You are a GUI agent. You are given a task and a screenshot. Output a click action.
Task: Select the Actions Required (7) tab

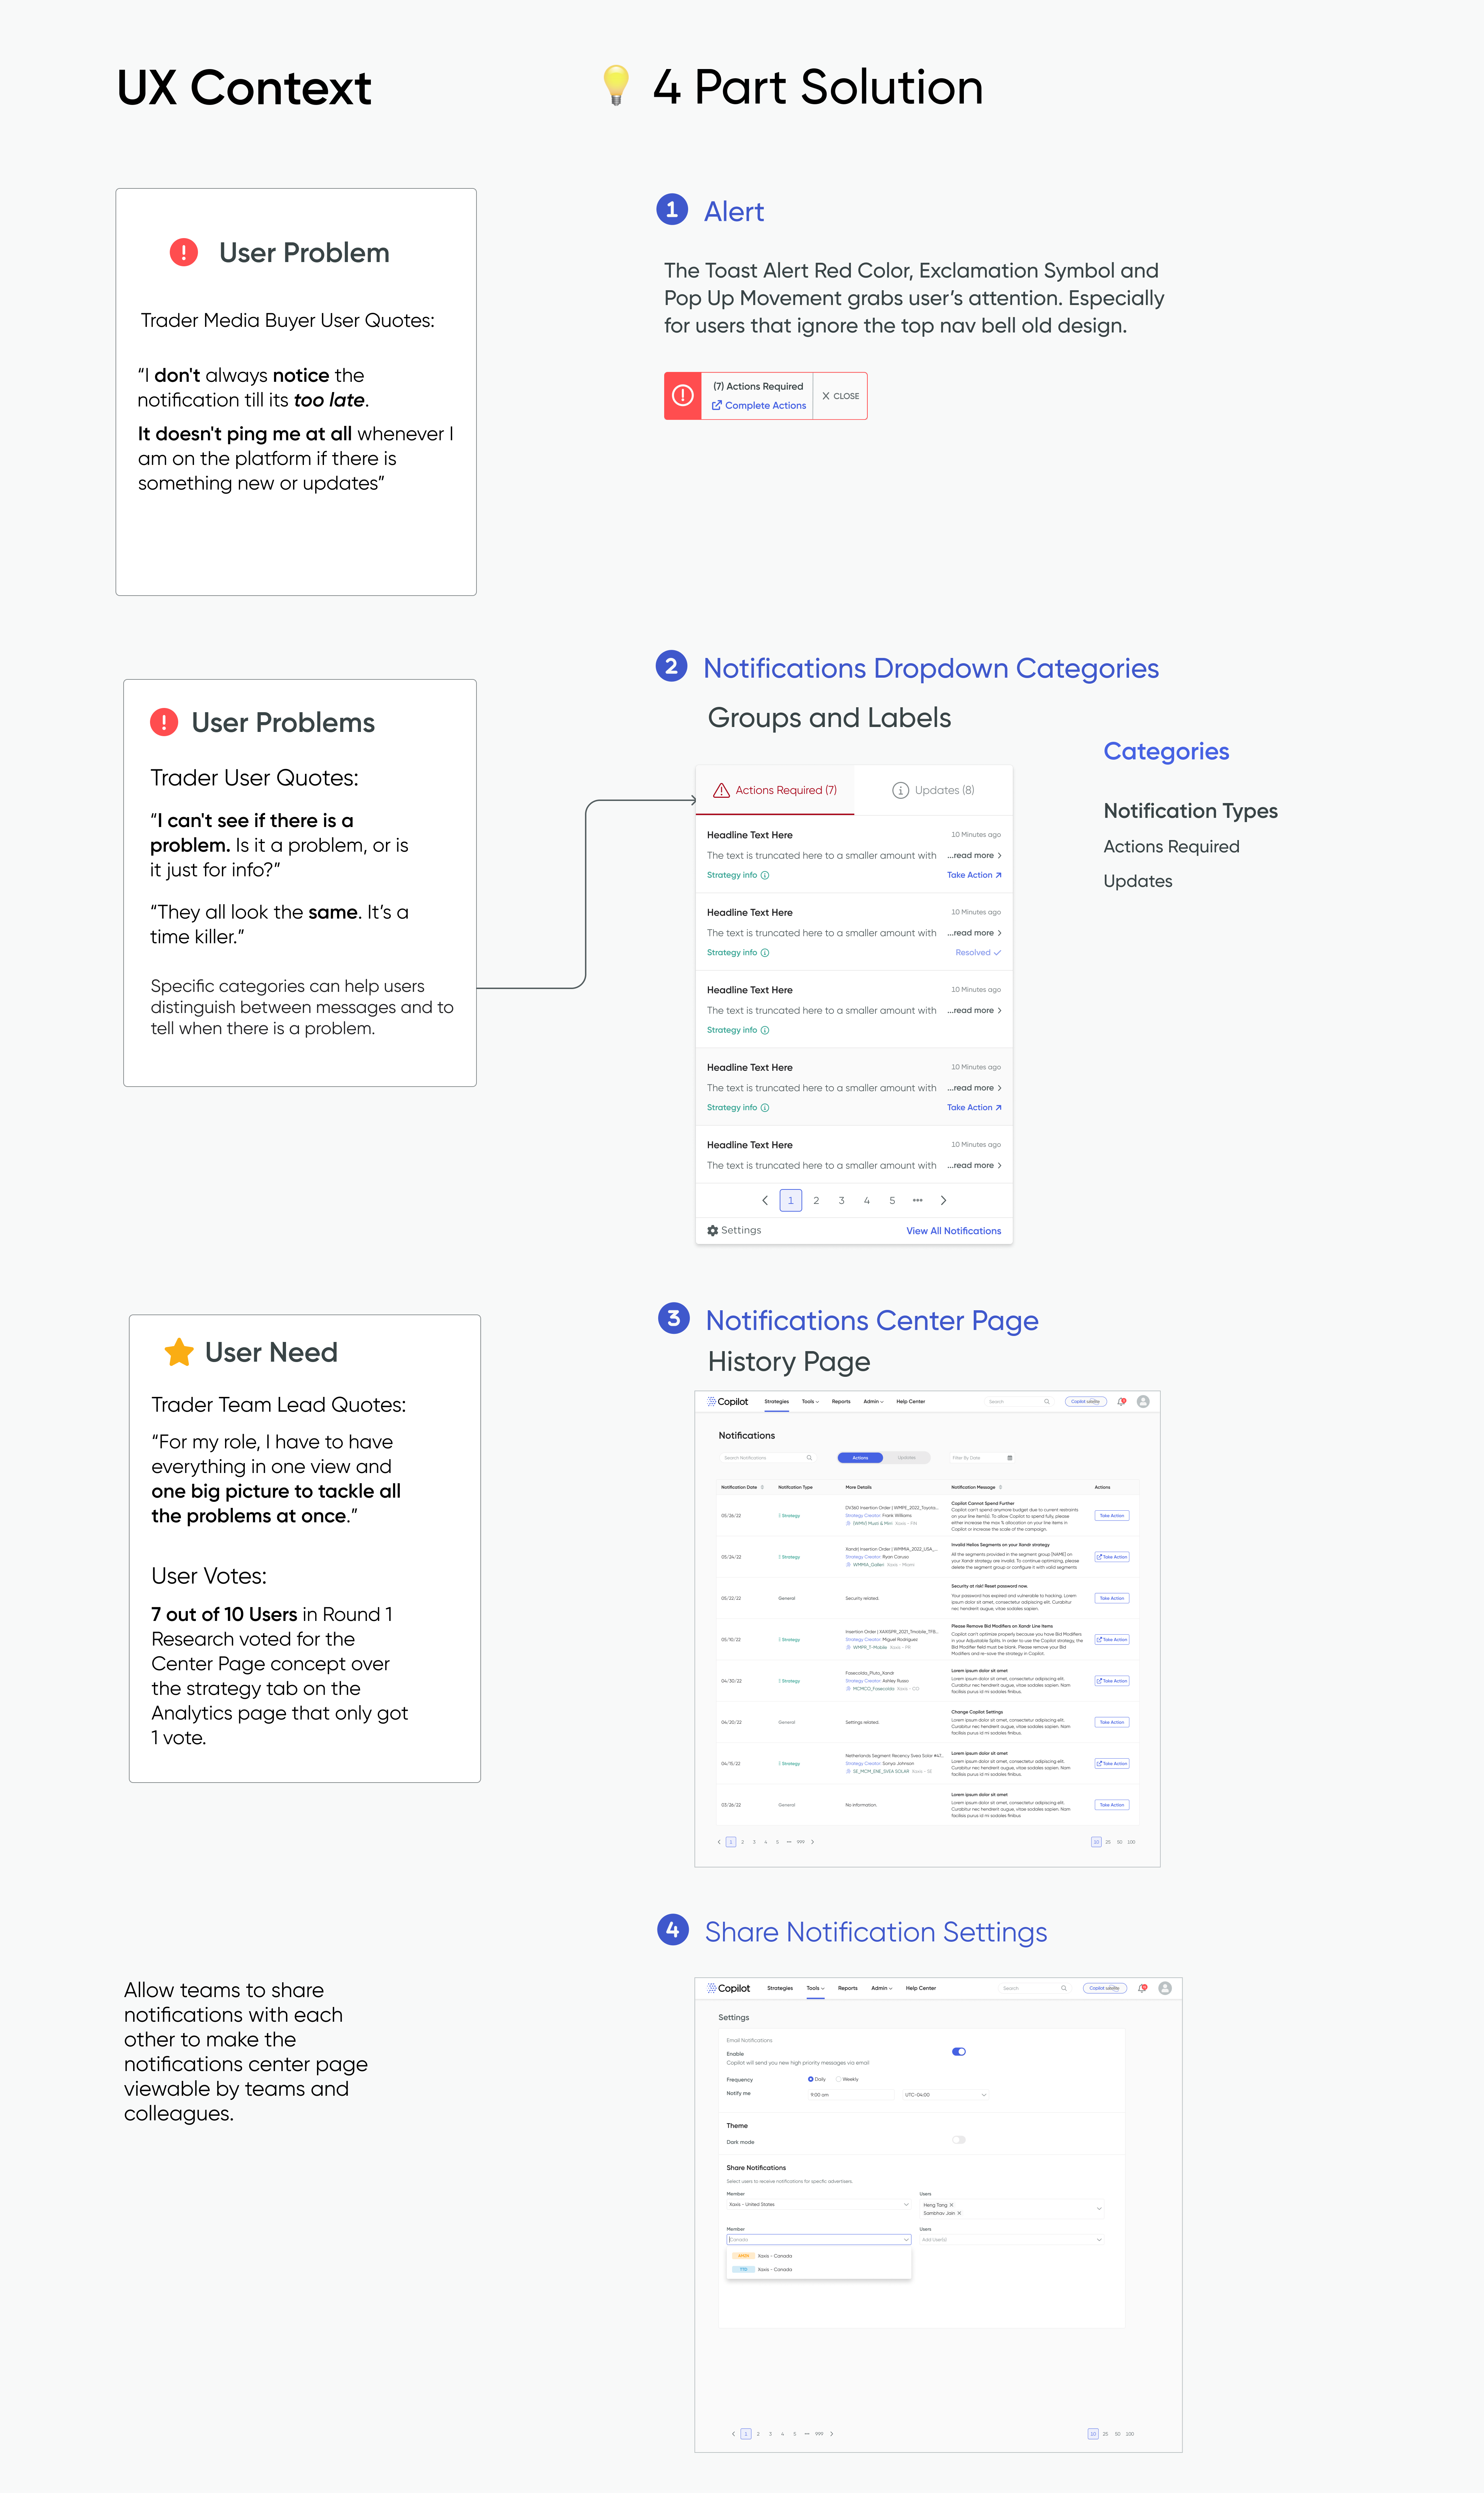pyautogui.click(x=775, y=790)
